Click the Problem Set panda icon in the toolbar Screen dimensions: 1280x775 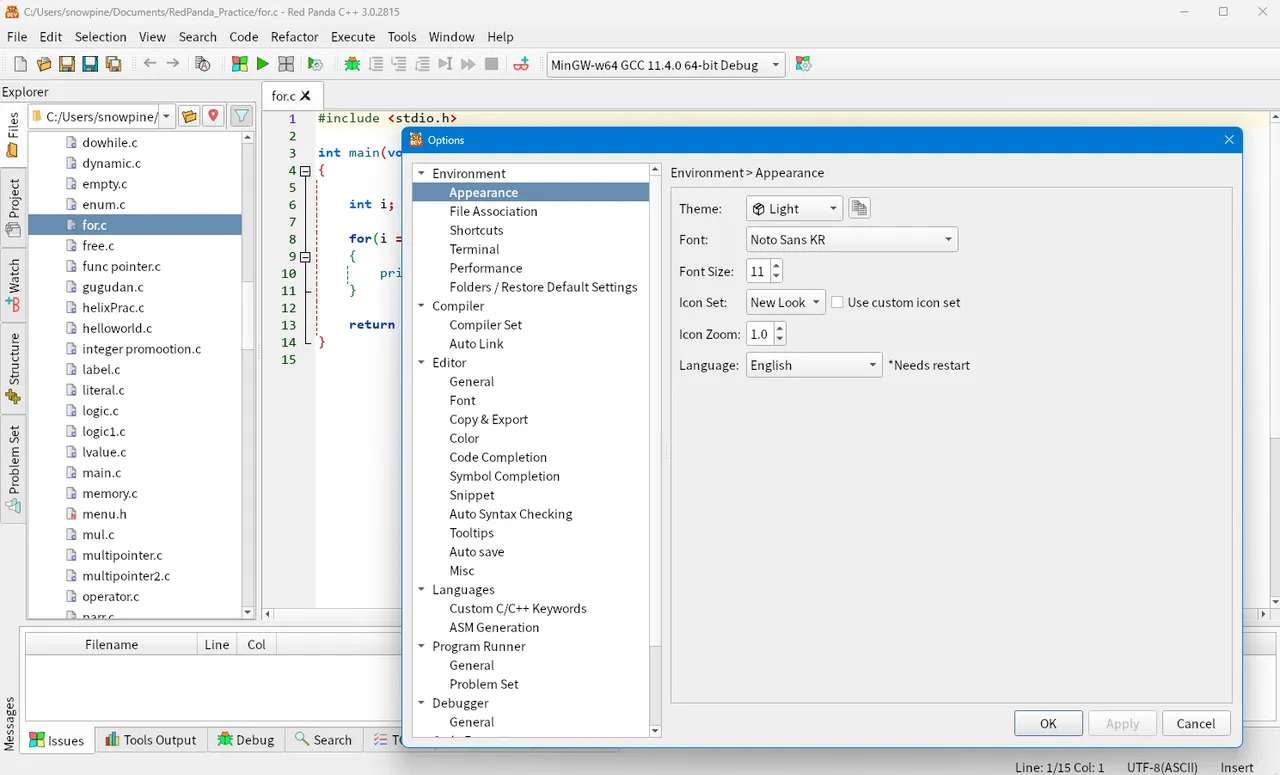tap(521, 64)
